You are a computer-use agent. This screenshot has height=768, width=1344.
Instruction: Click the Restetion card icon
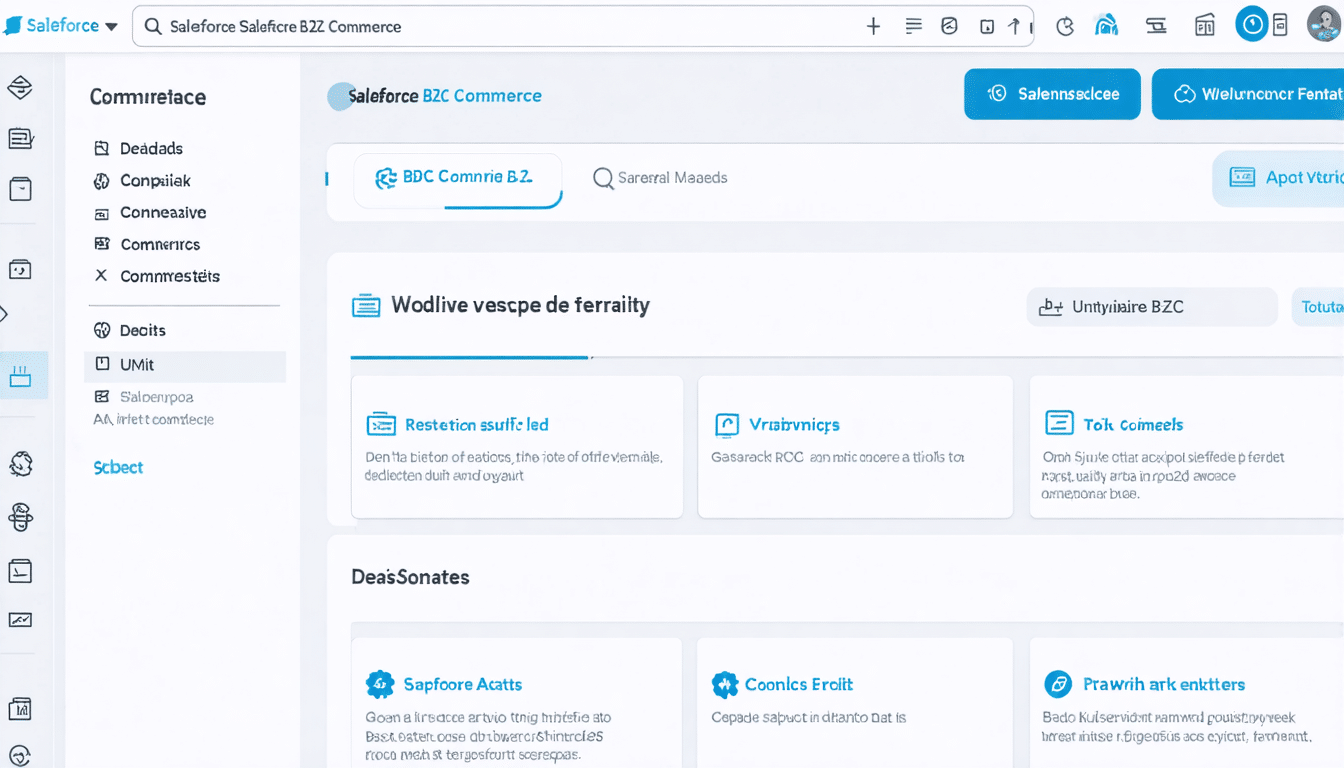[x=381, y=425]
